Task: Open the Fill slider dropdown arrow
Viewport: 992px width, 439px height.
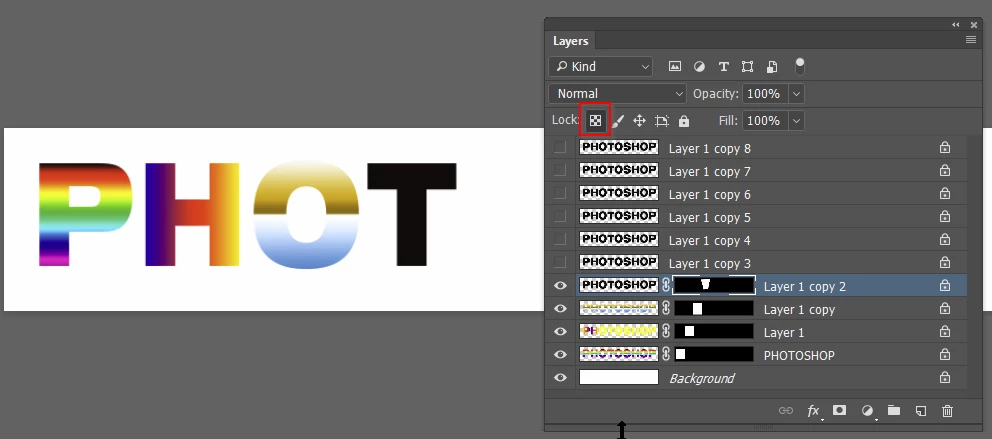Action: click(797, 120)
